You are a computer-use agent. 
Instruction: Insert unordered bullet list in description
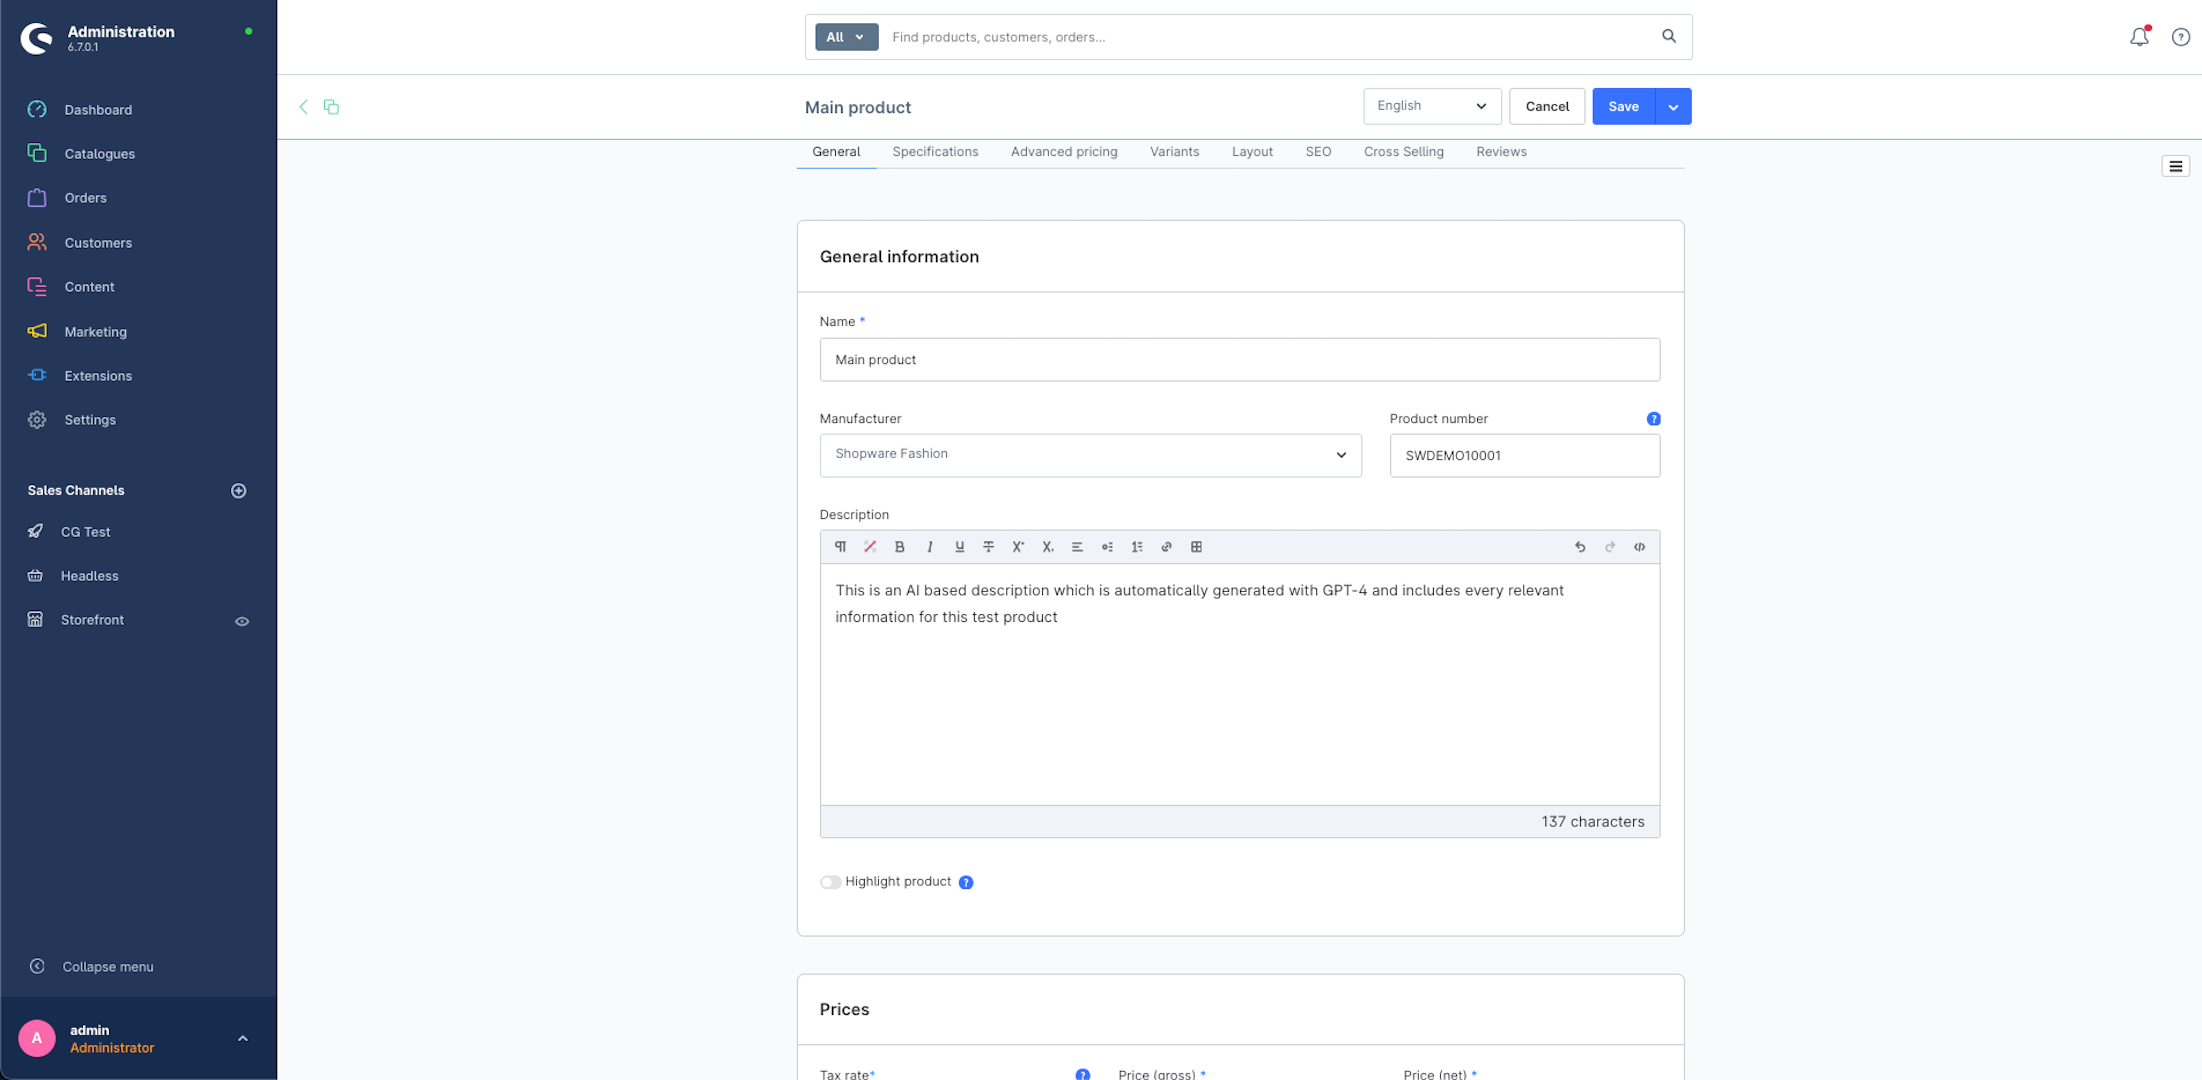1107,547
